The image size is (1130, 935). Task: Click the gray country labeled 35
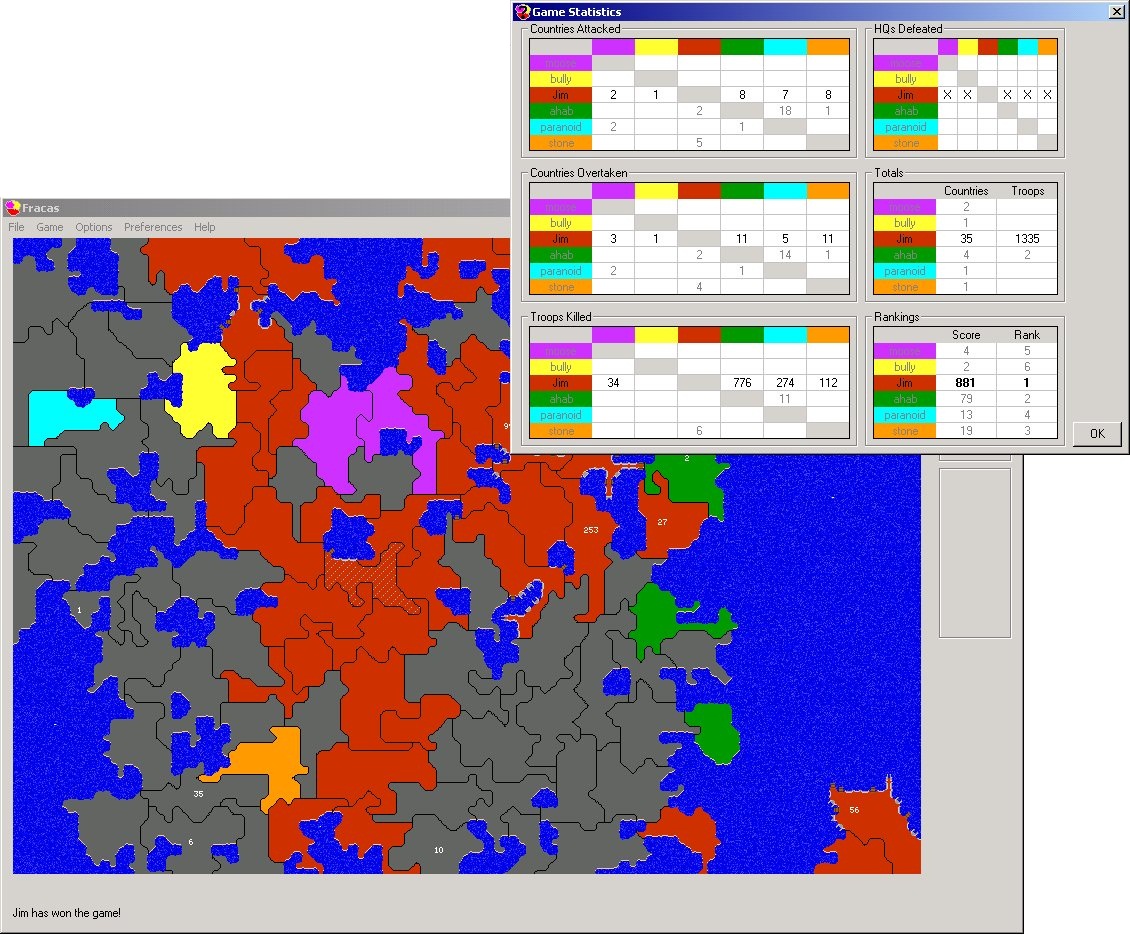[198, 794]
